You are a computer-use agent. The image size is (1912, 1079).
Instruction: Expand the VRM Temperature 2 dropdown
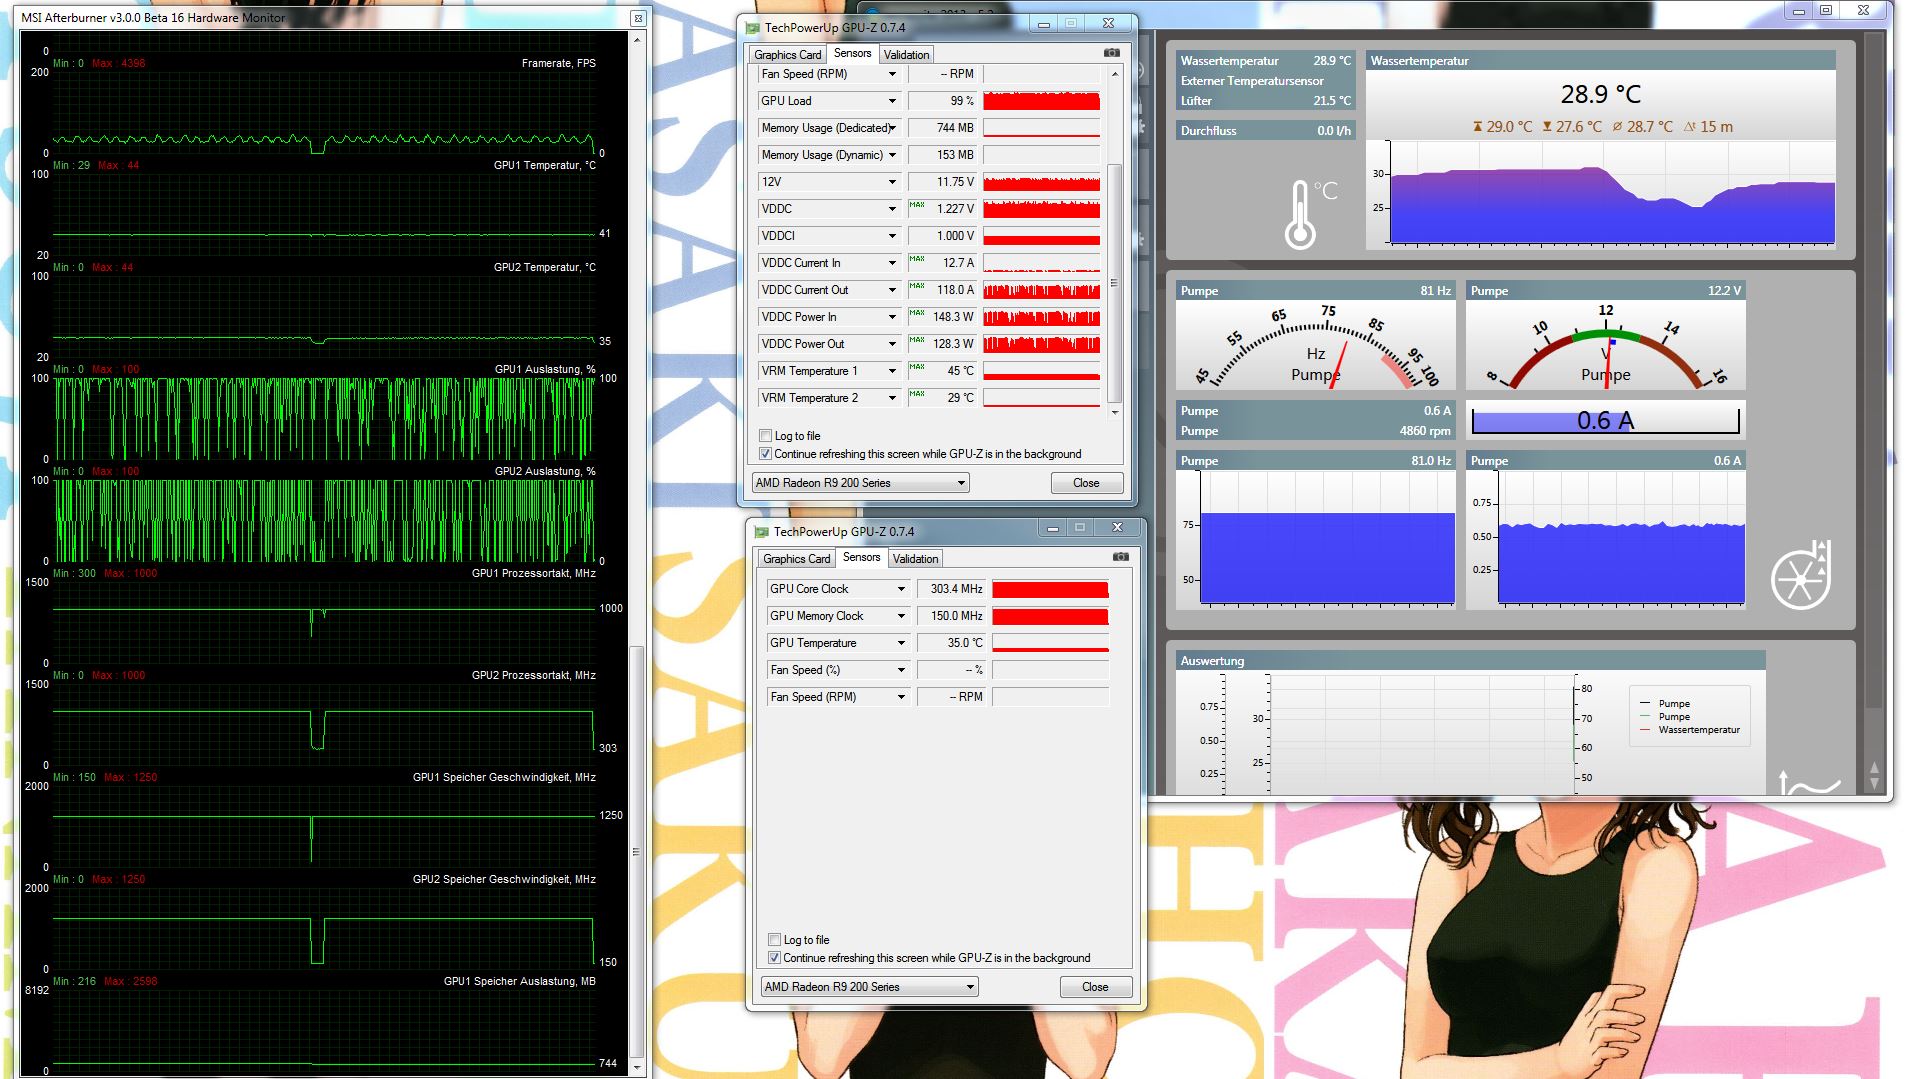coord(892,398)
